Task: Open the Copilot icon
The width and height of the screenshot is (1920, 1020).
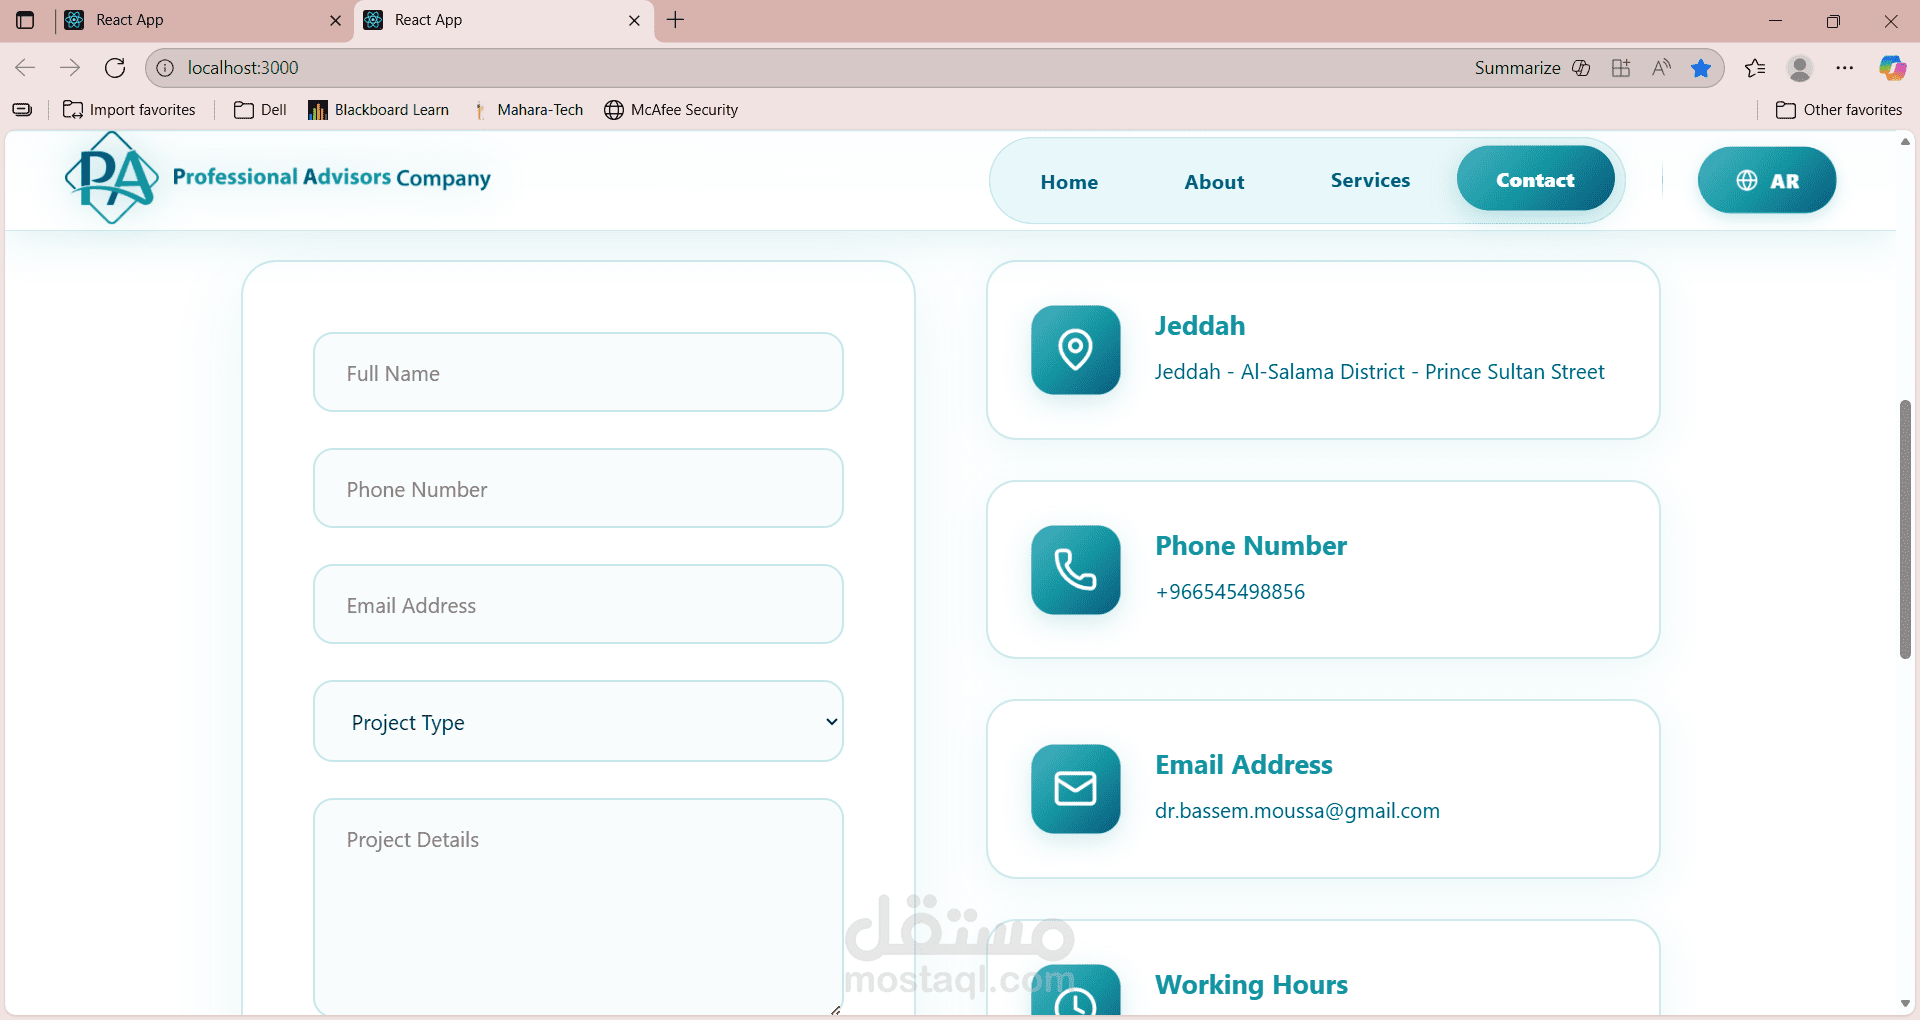Action: click(1892, 67)
